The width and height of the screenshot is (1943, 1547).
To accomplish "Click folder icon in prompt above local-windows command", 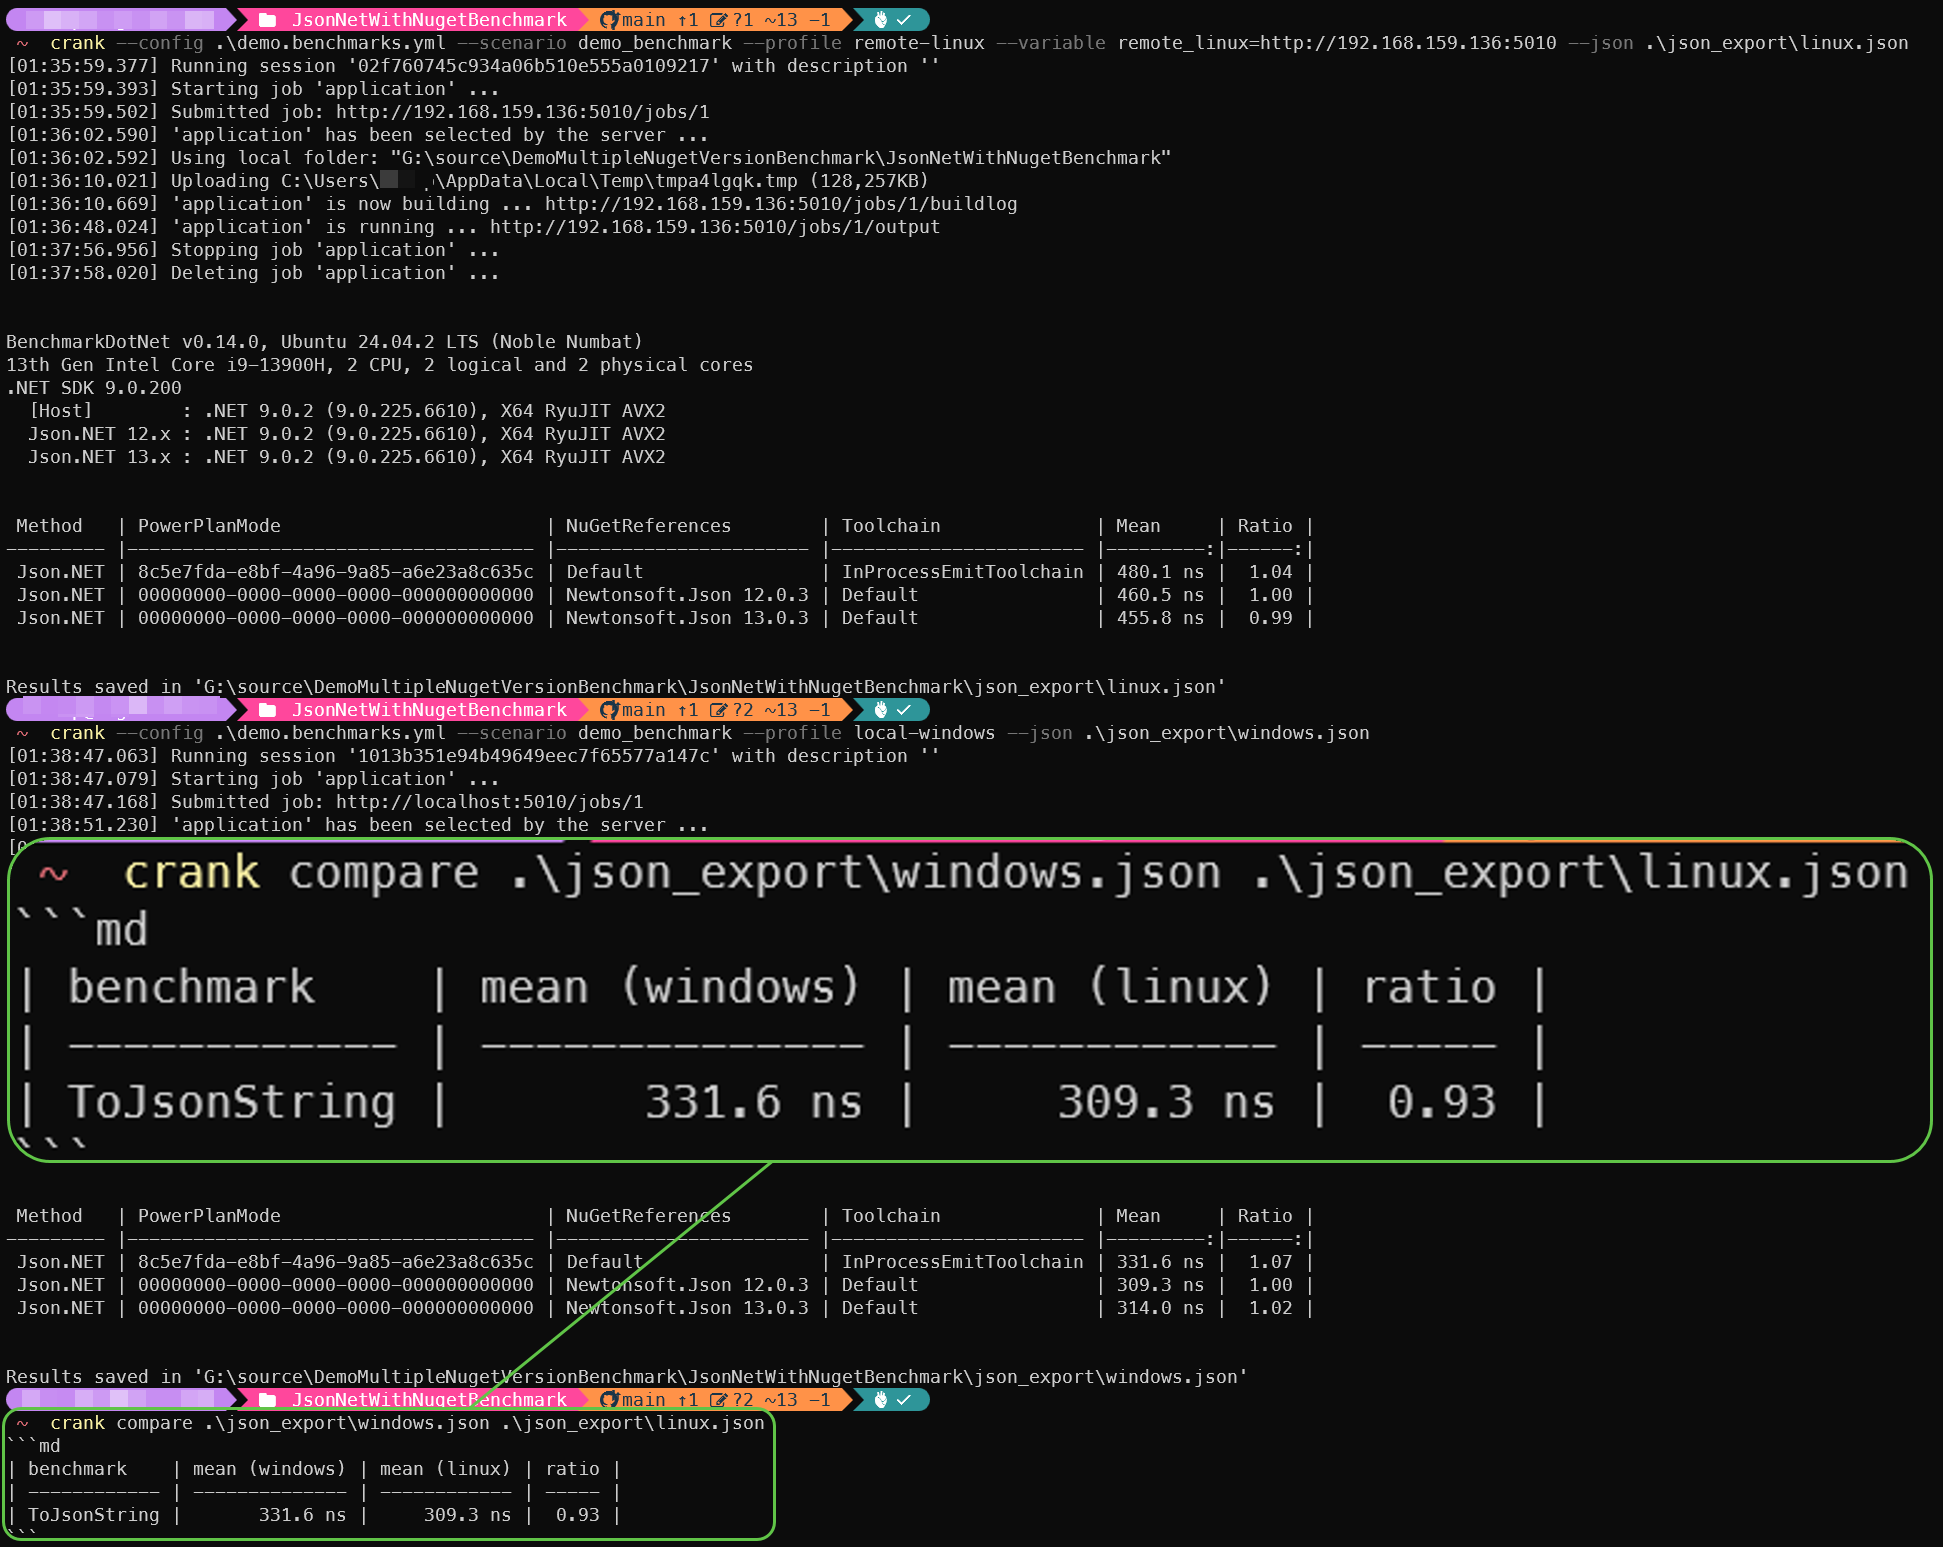I will [x=267, y=710].
